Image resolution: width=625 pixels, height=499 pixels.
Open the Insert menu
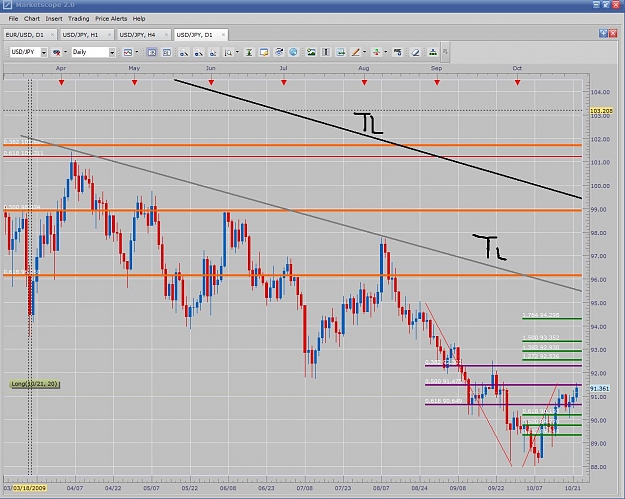(54, 19)
